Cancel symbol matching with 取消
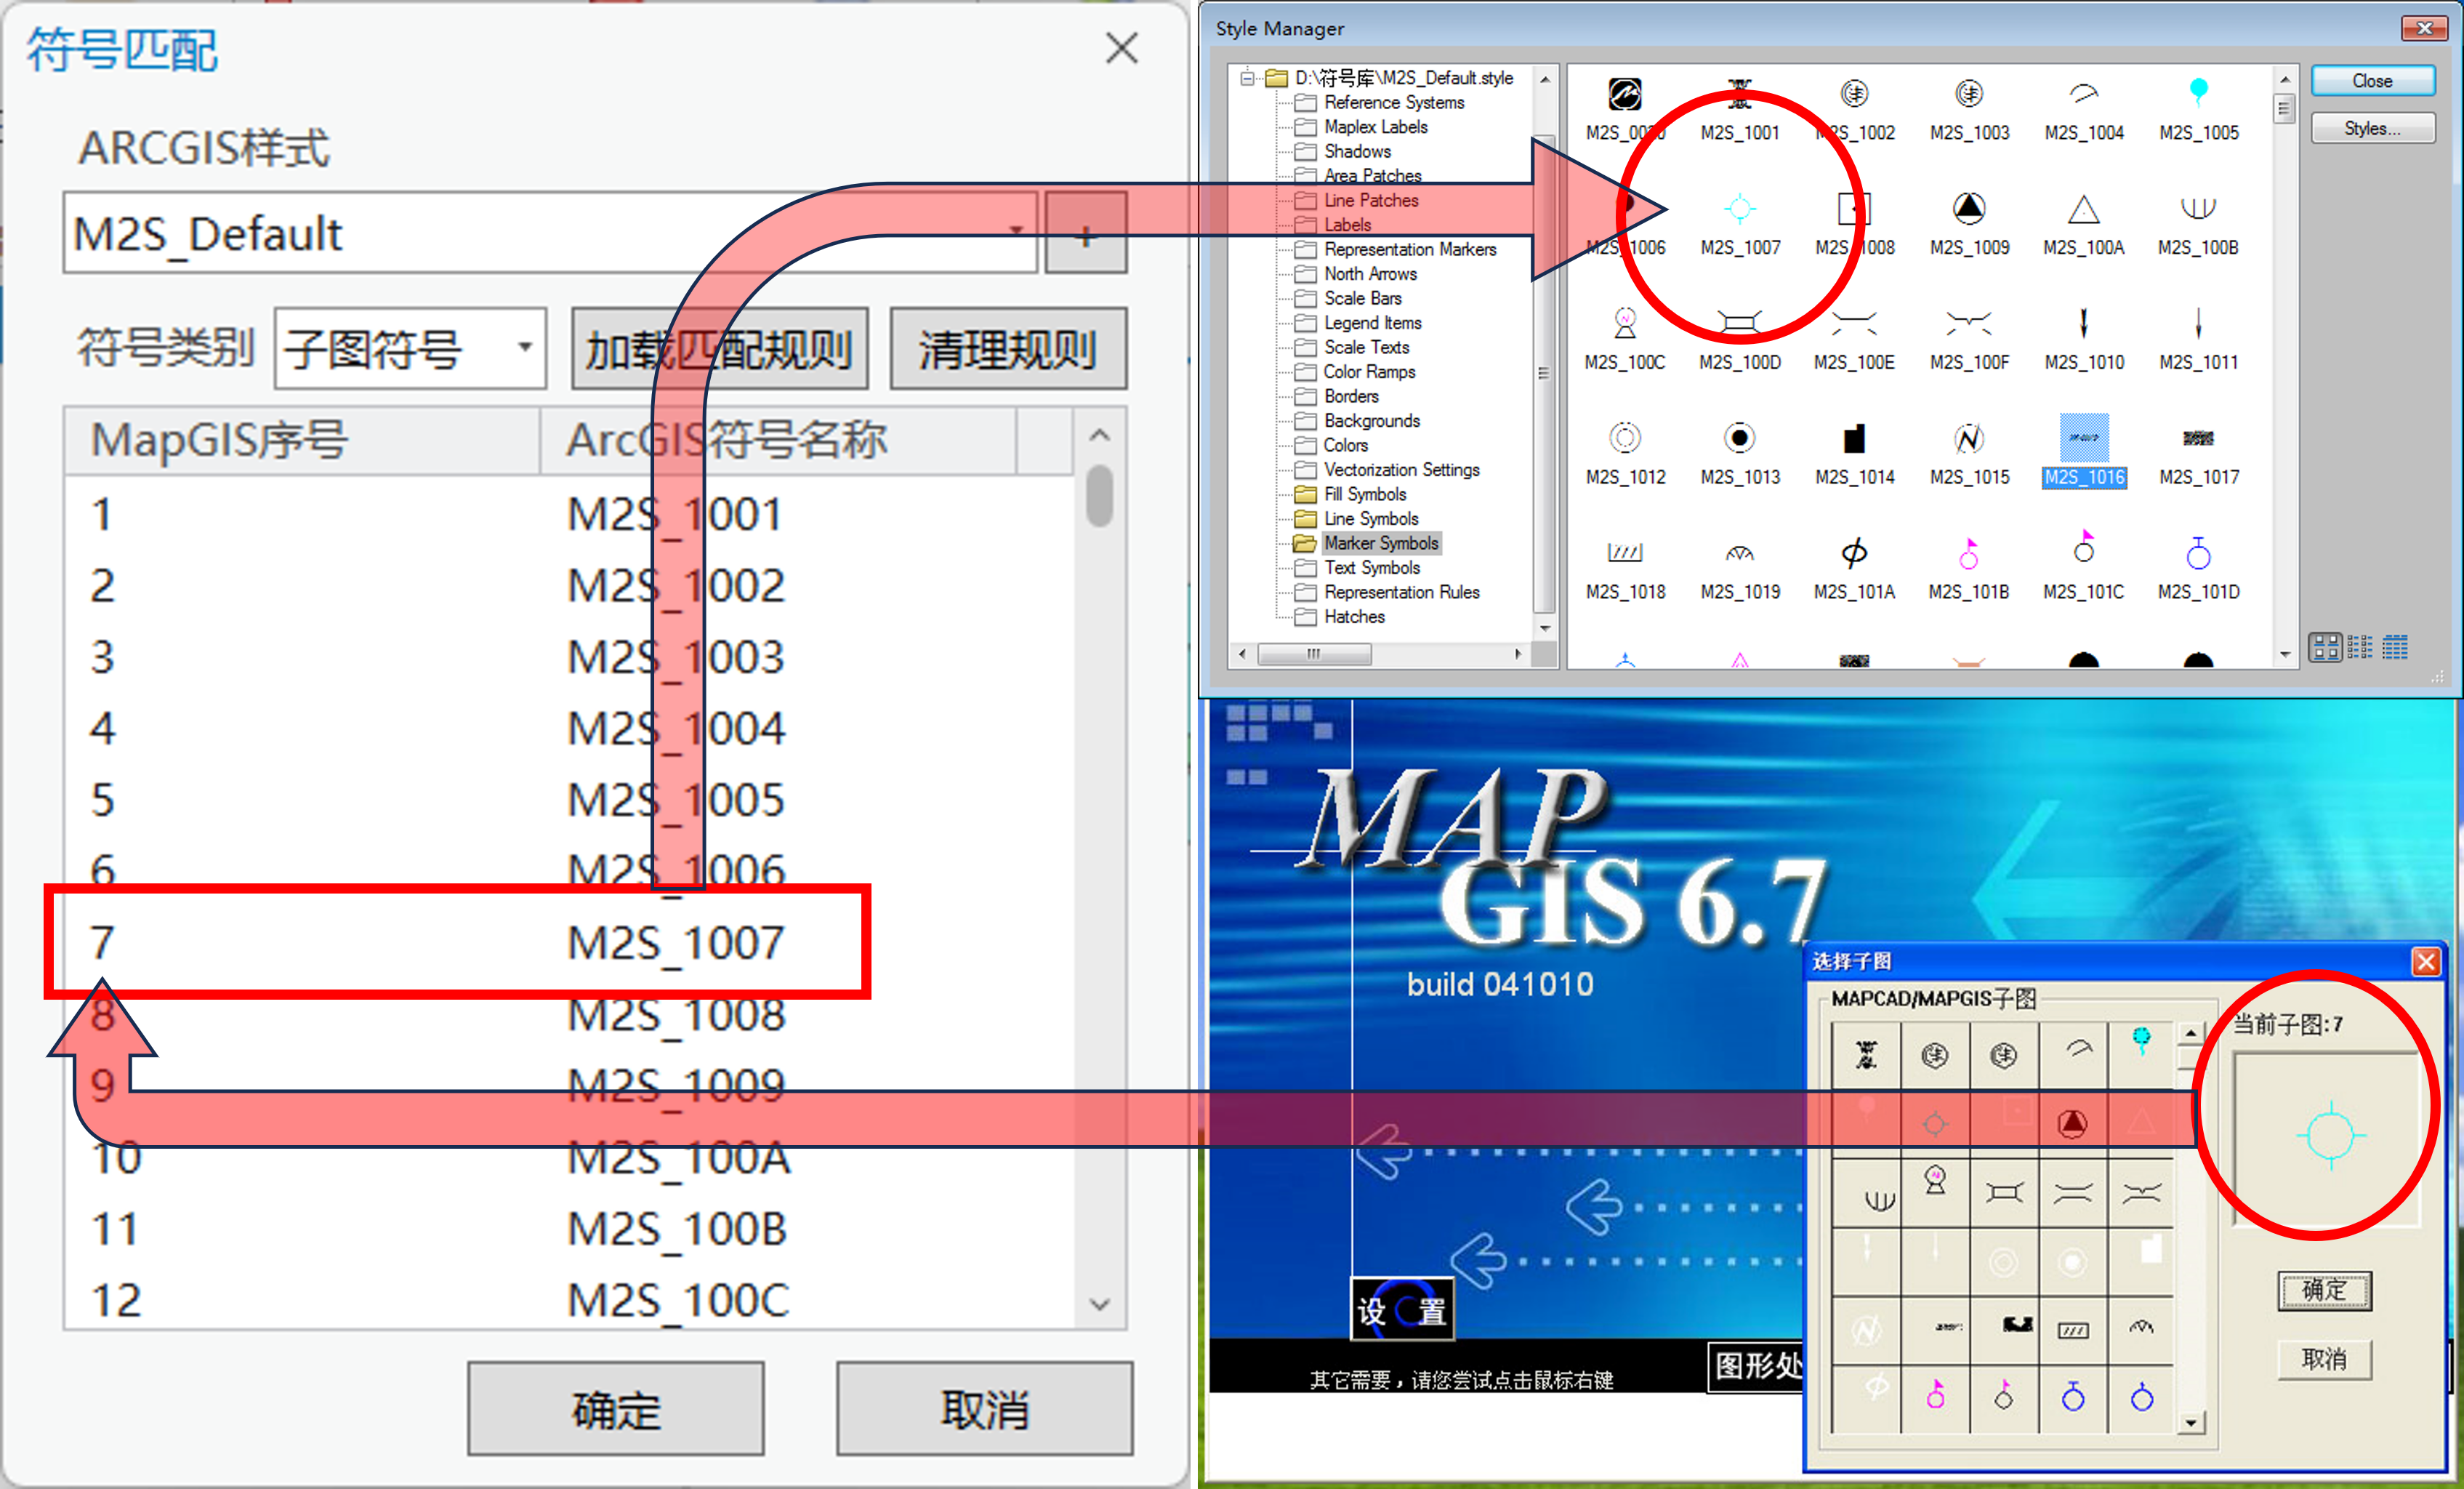The height and width of the screenshot is (1489, 2464). tap(984, 1408)
